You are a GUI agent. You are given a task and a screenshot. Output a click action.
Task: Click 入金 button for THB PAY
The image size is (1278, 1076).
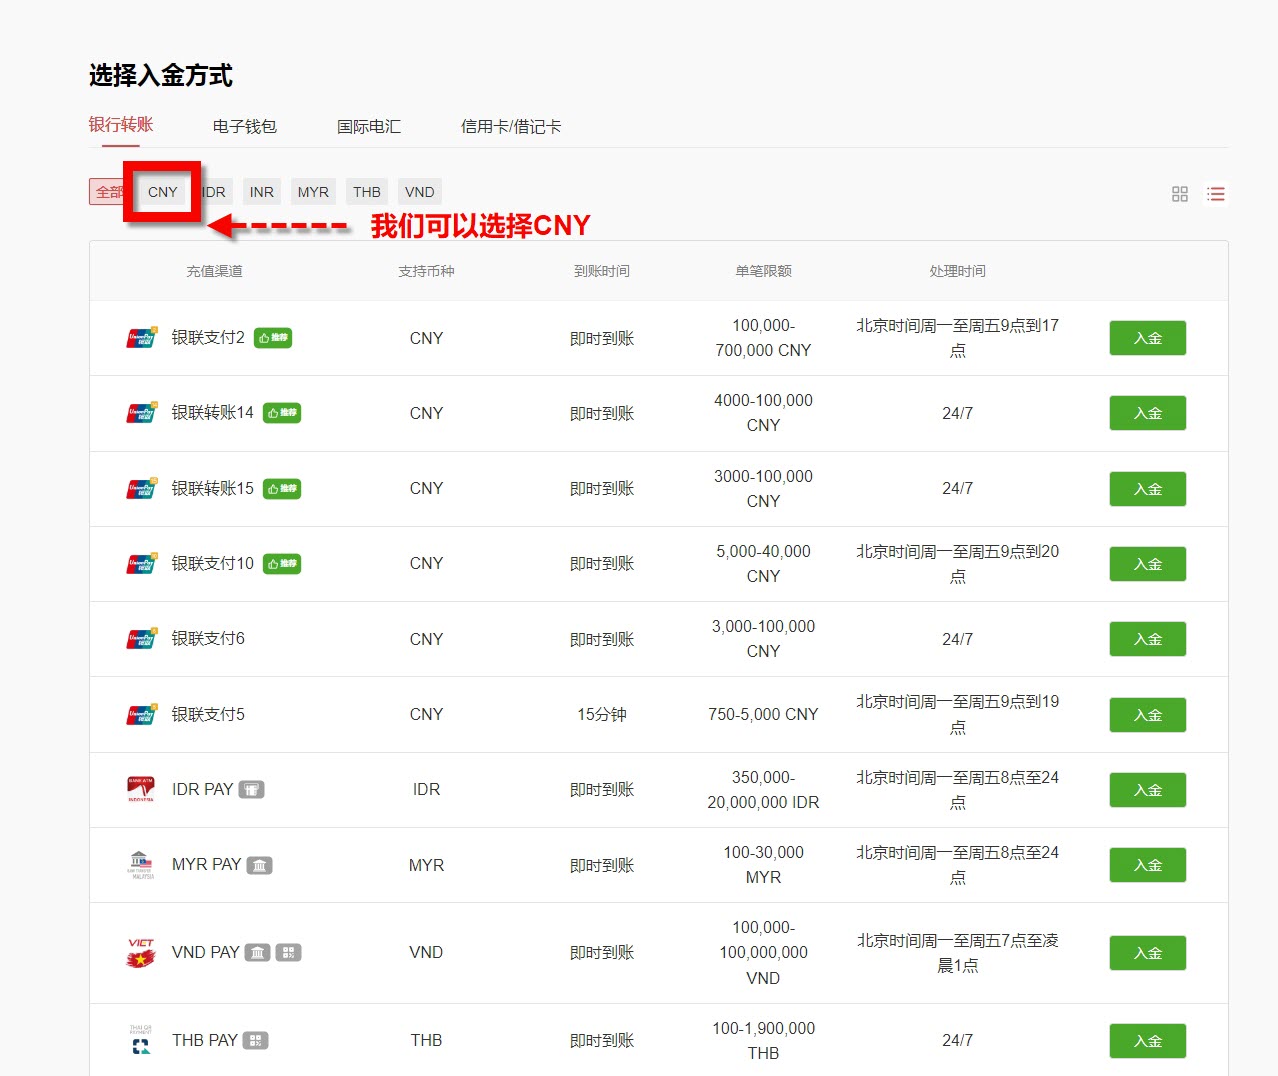(x=1147, y=1041)
